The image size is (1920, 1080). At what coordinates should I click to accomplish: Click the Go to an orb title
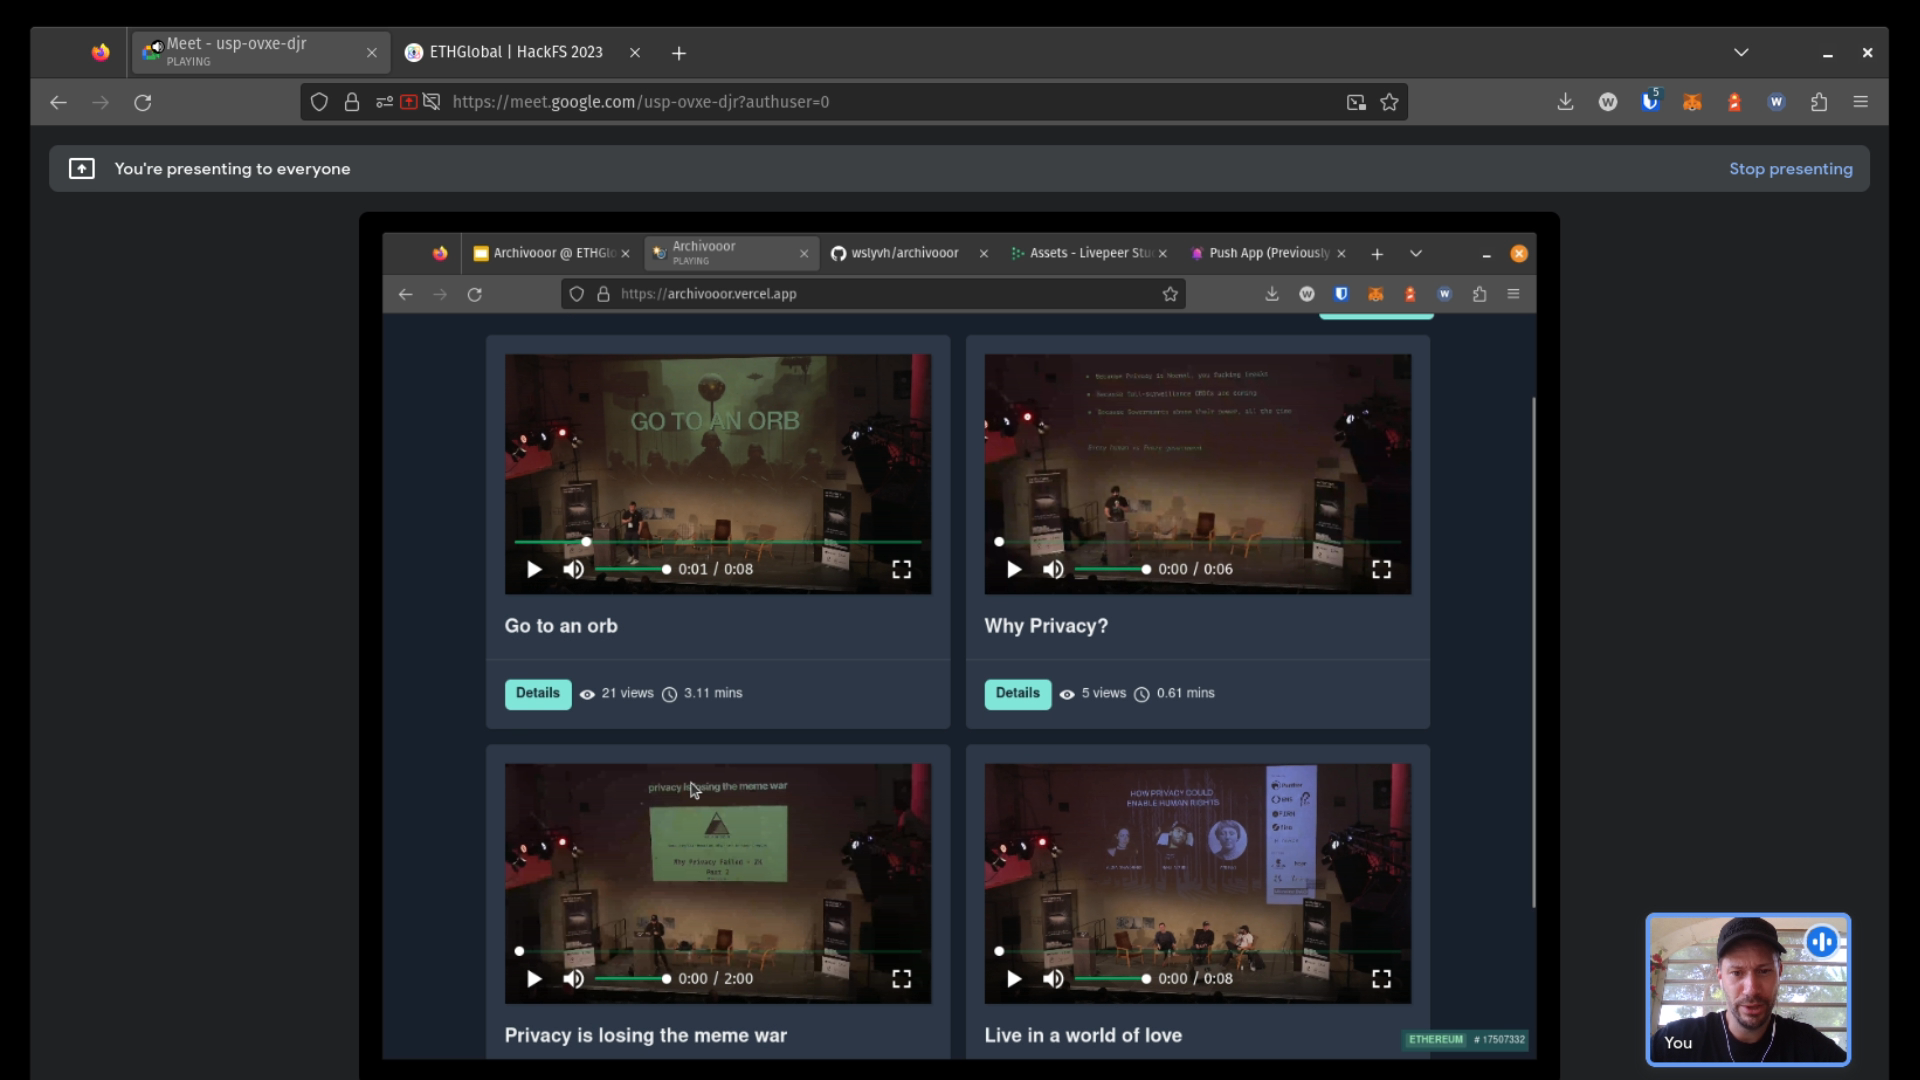tap(561, 626)
